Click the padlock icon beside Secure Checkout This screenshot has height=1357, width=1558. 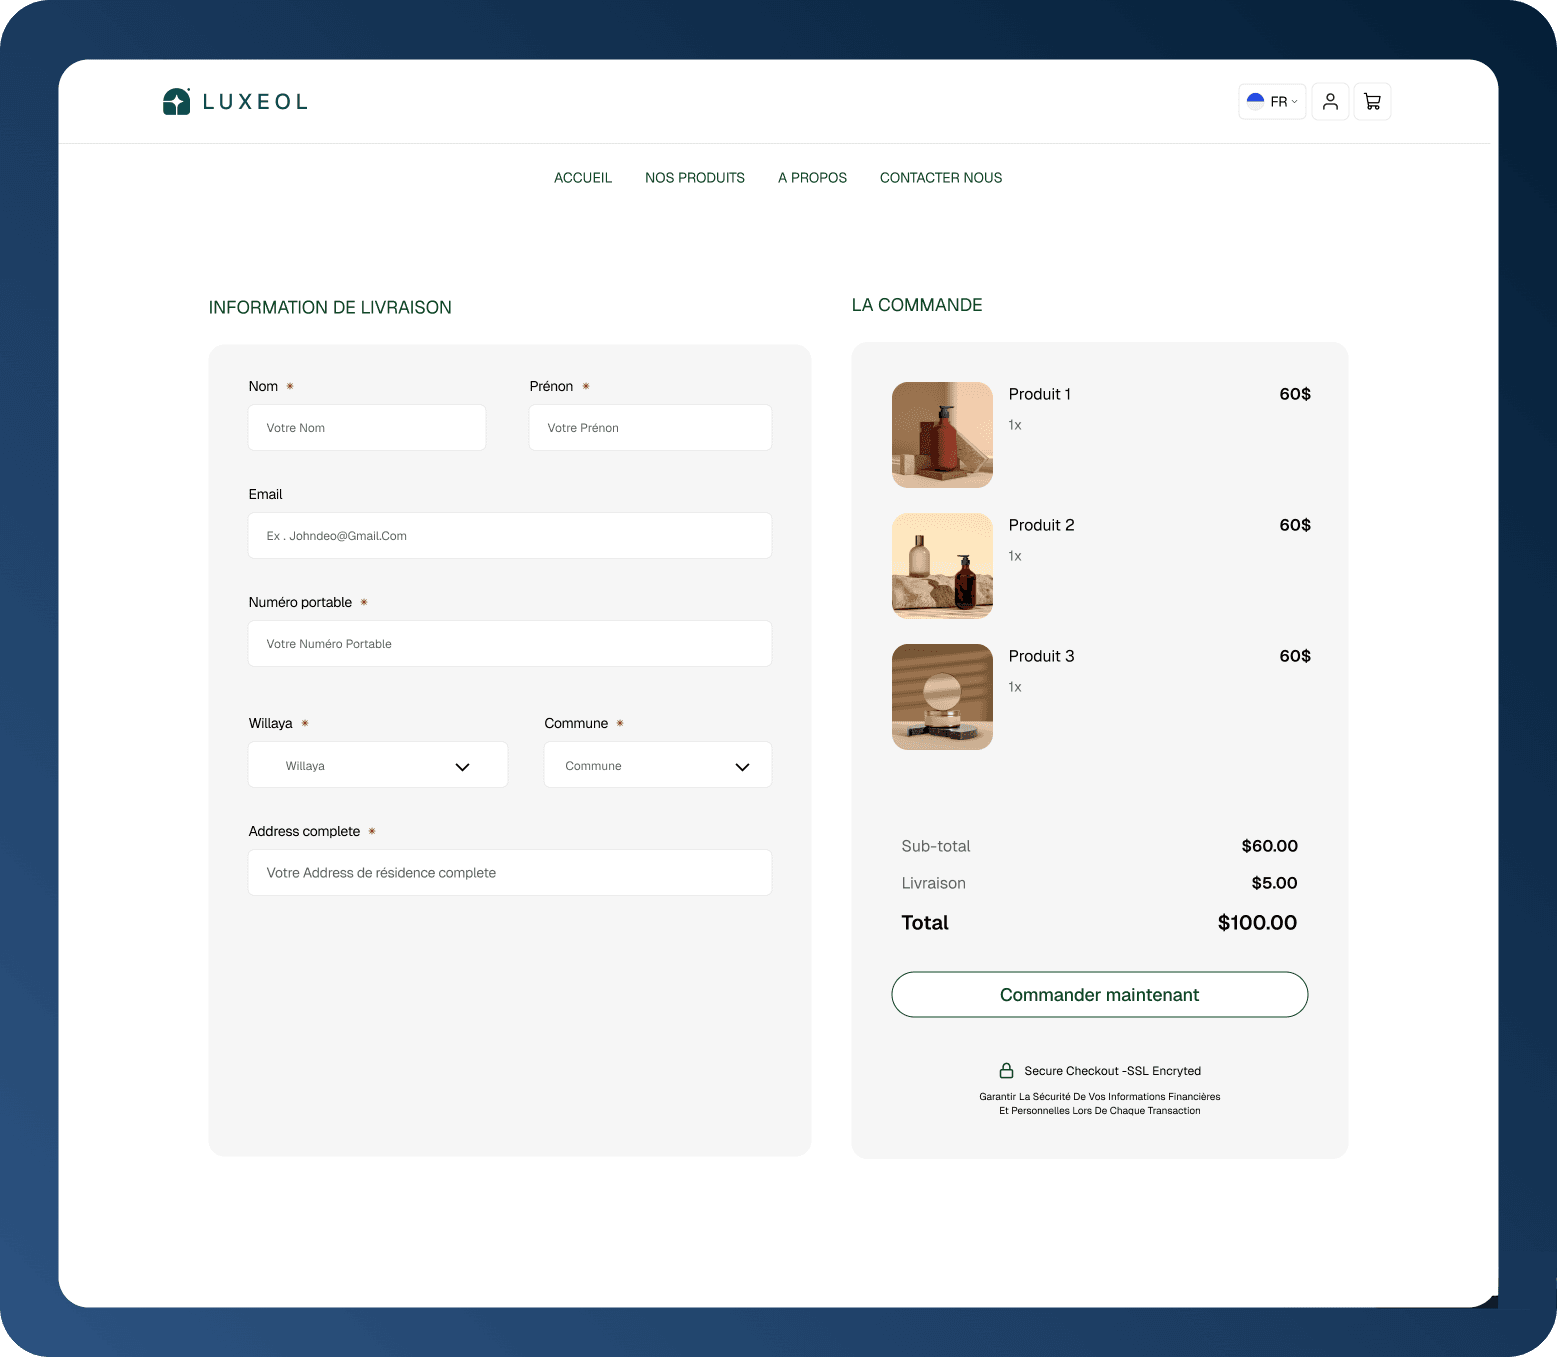point(1006,1070)
